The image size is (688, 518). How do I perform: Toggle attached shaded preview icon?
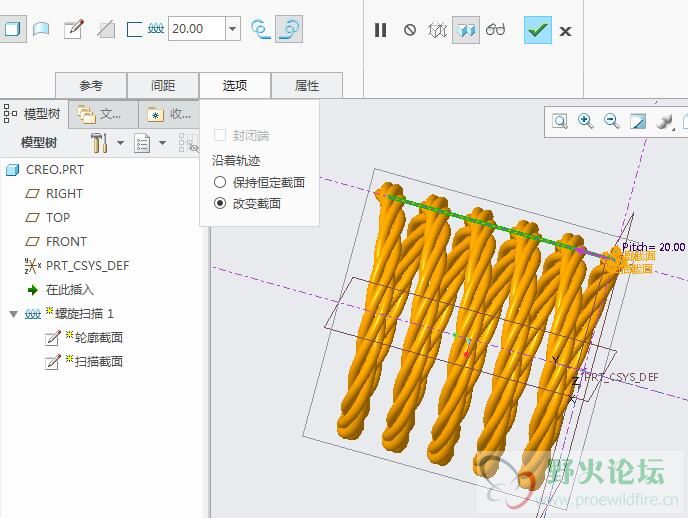(x=466, y=30)
